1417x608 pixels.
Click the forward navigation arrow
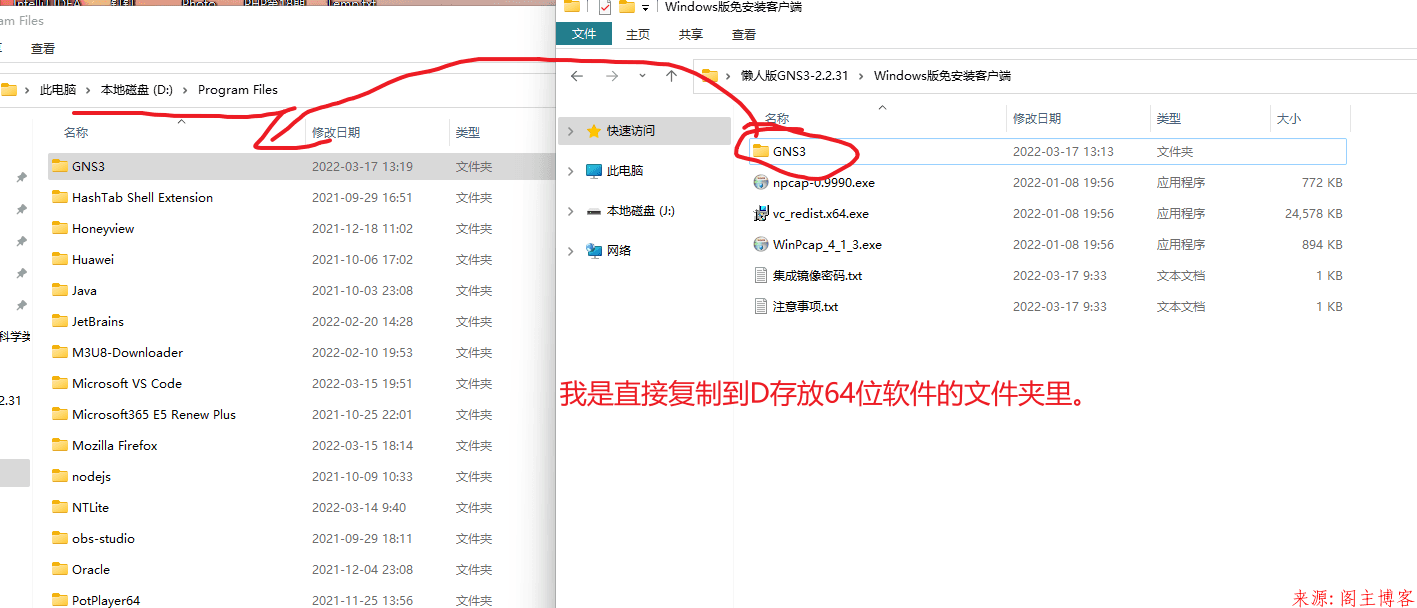point(612,75)
